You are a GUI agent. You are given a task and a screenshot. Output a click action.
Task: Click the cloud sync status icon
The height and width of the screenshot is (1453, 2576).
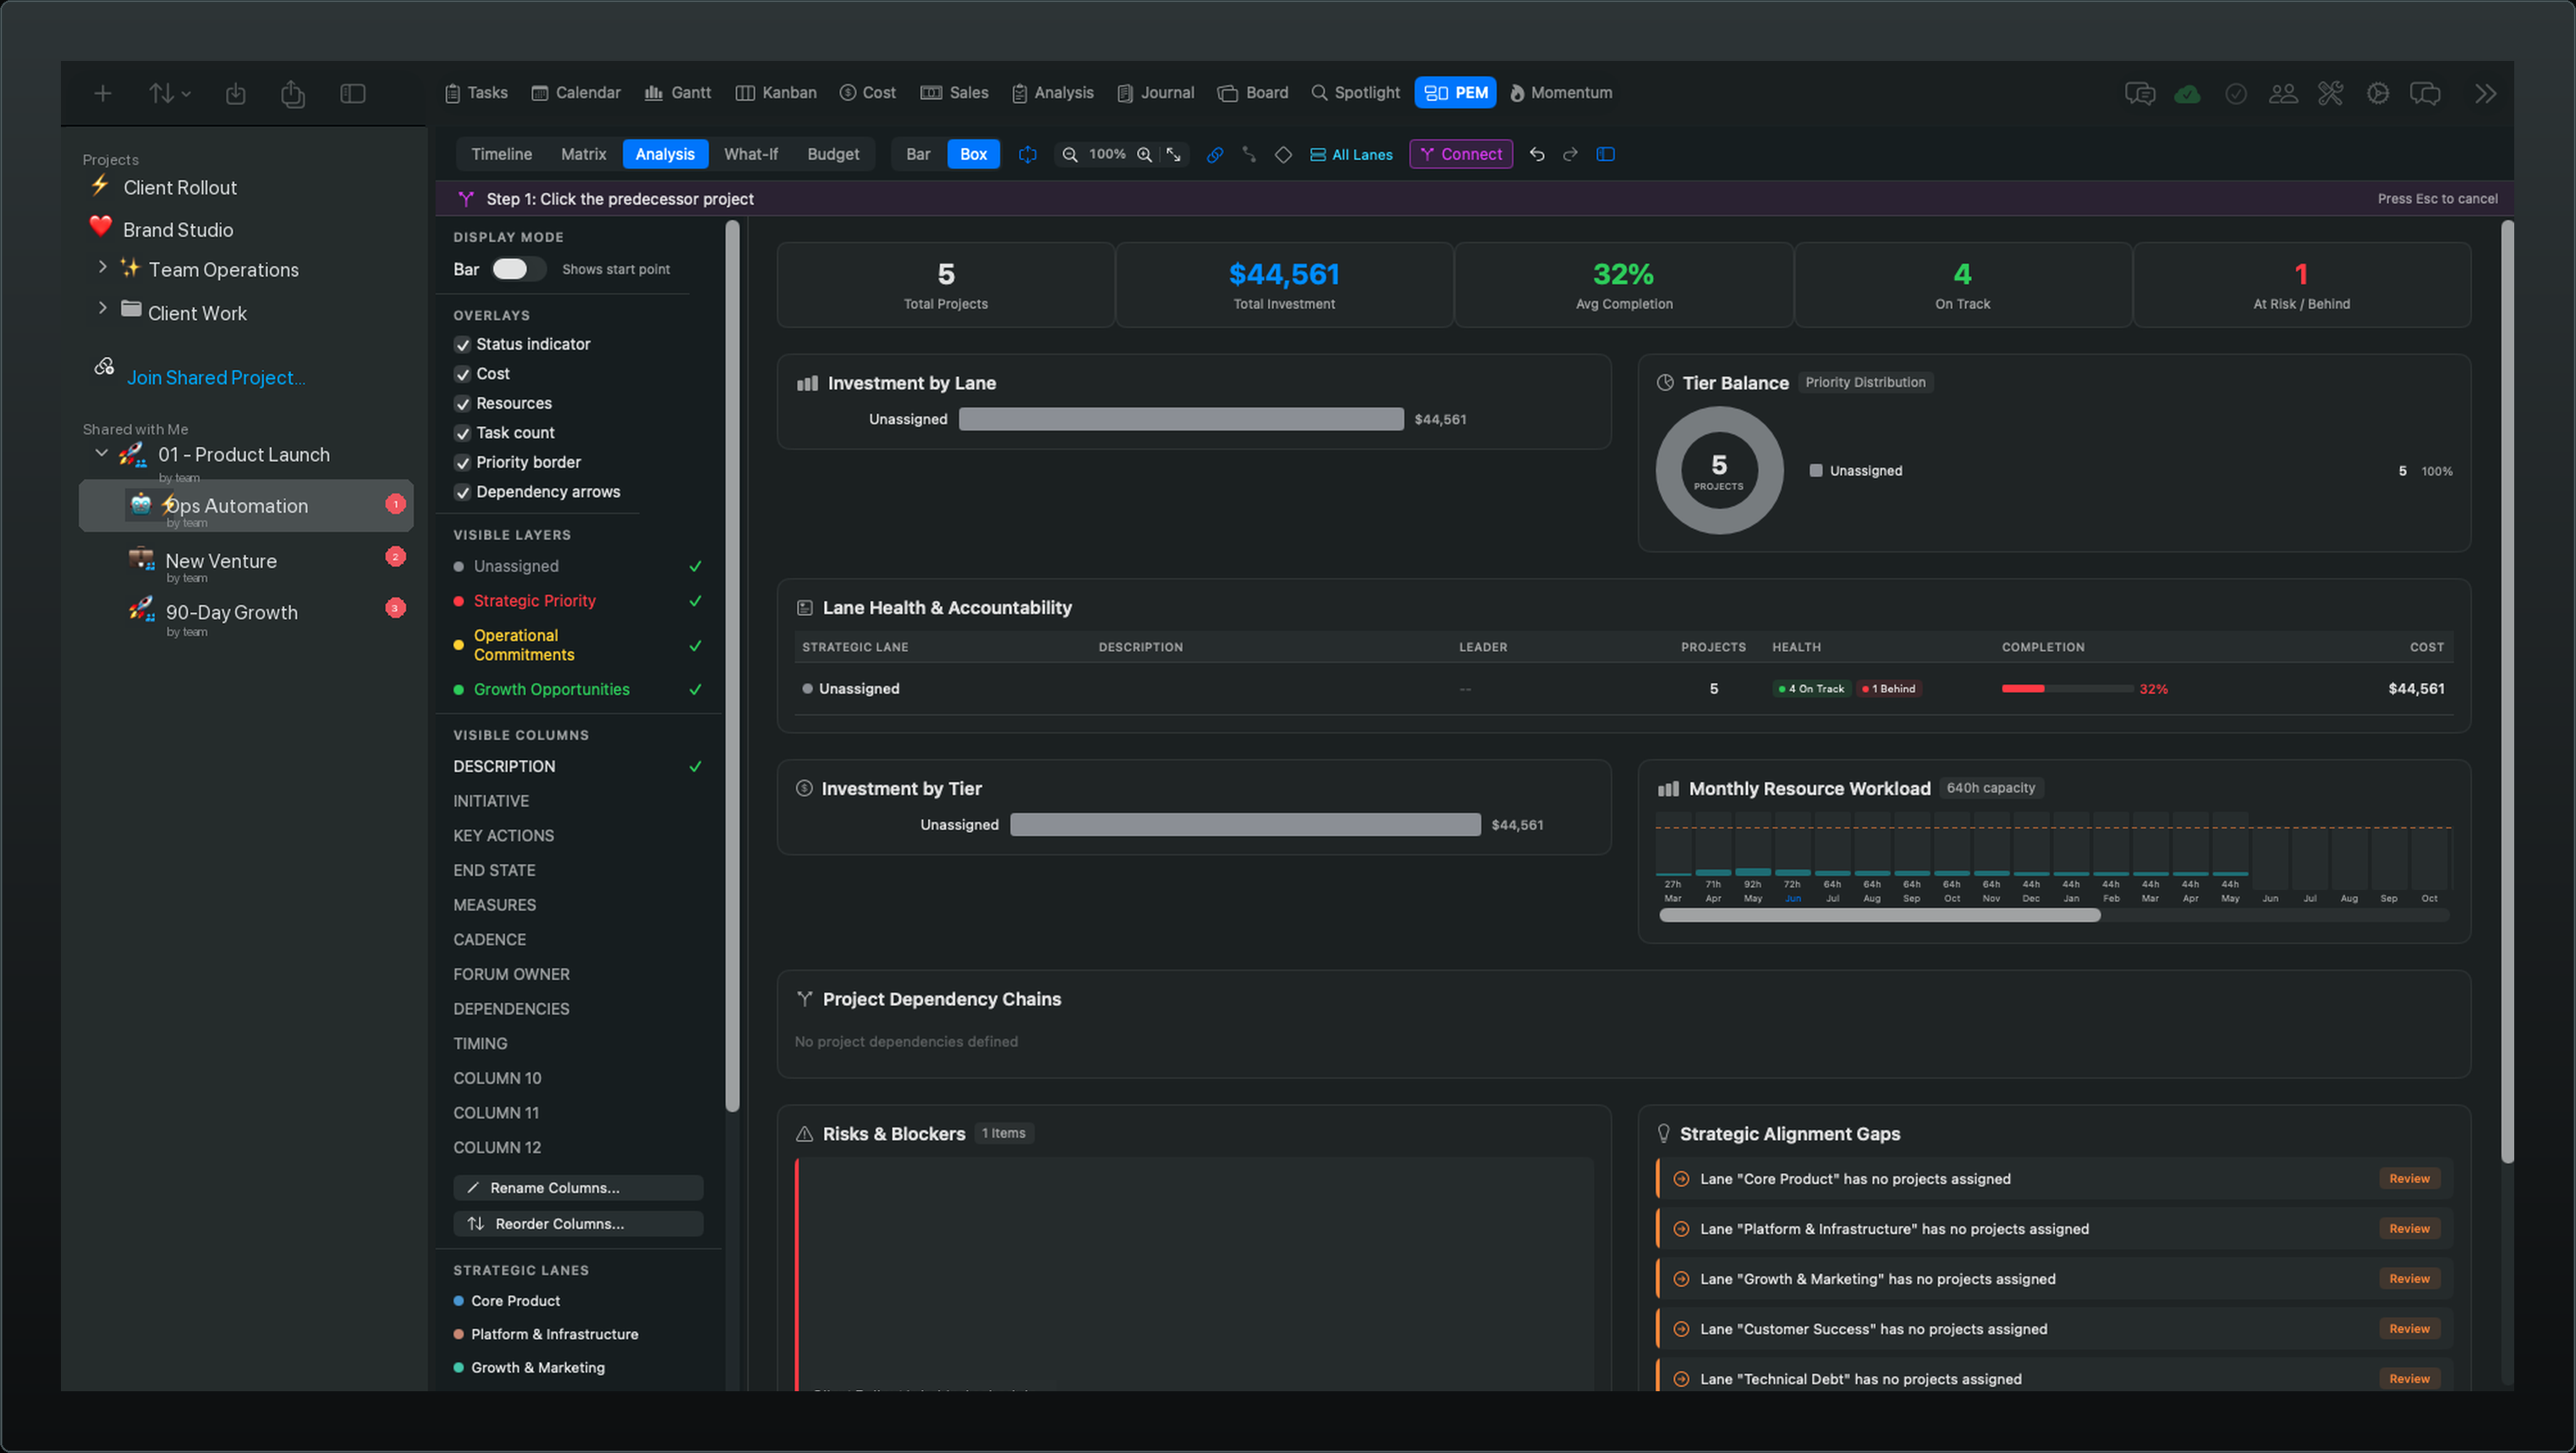[2187, 93]
